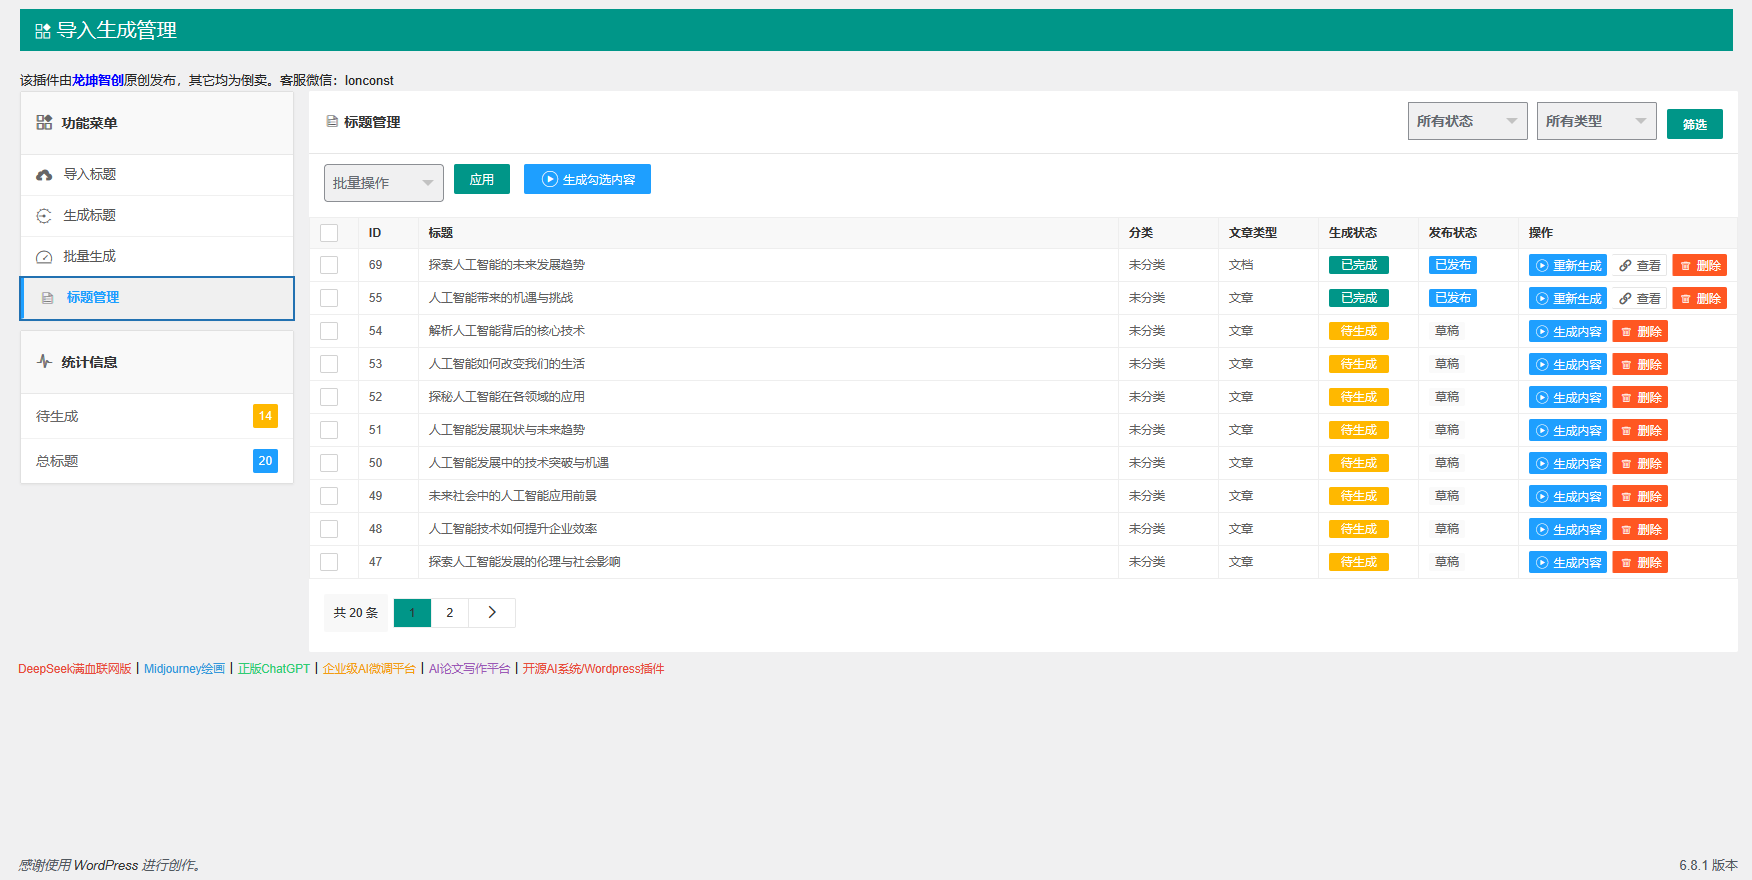The height and width of the screenshot is (880, 1752).
Task: Click trash icon of 删除 in row 52
Action: tap(1626, 398)
